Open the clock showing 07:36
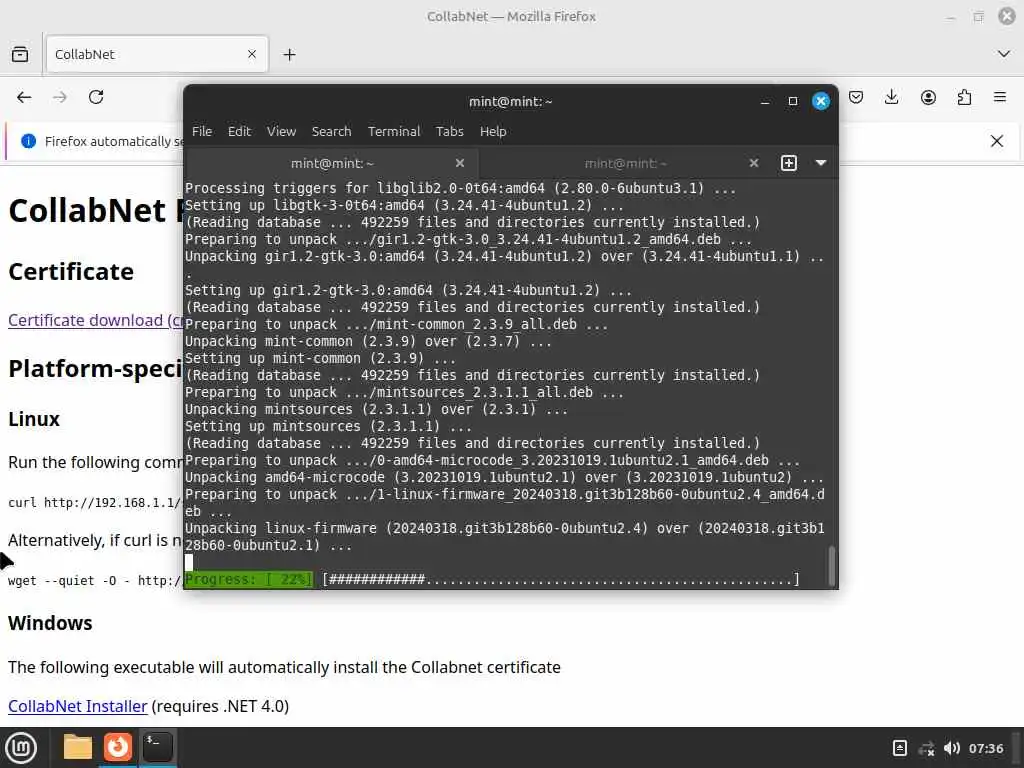 point(985,748)
